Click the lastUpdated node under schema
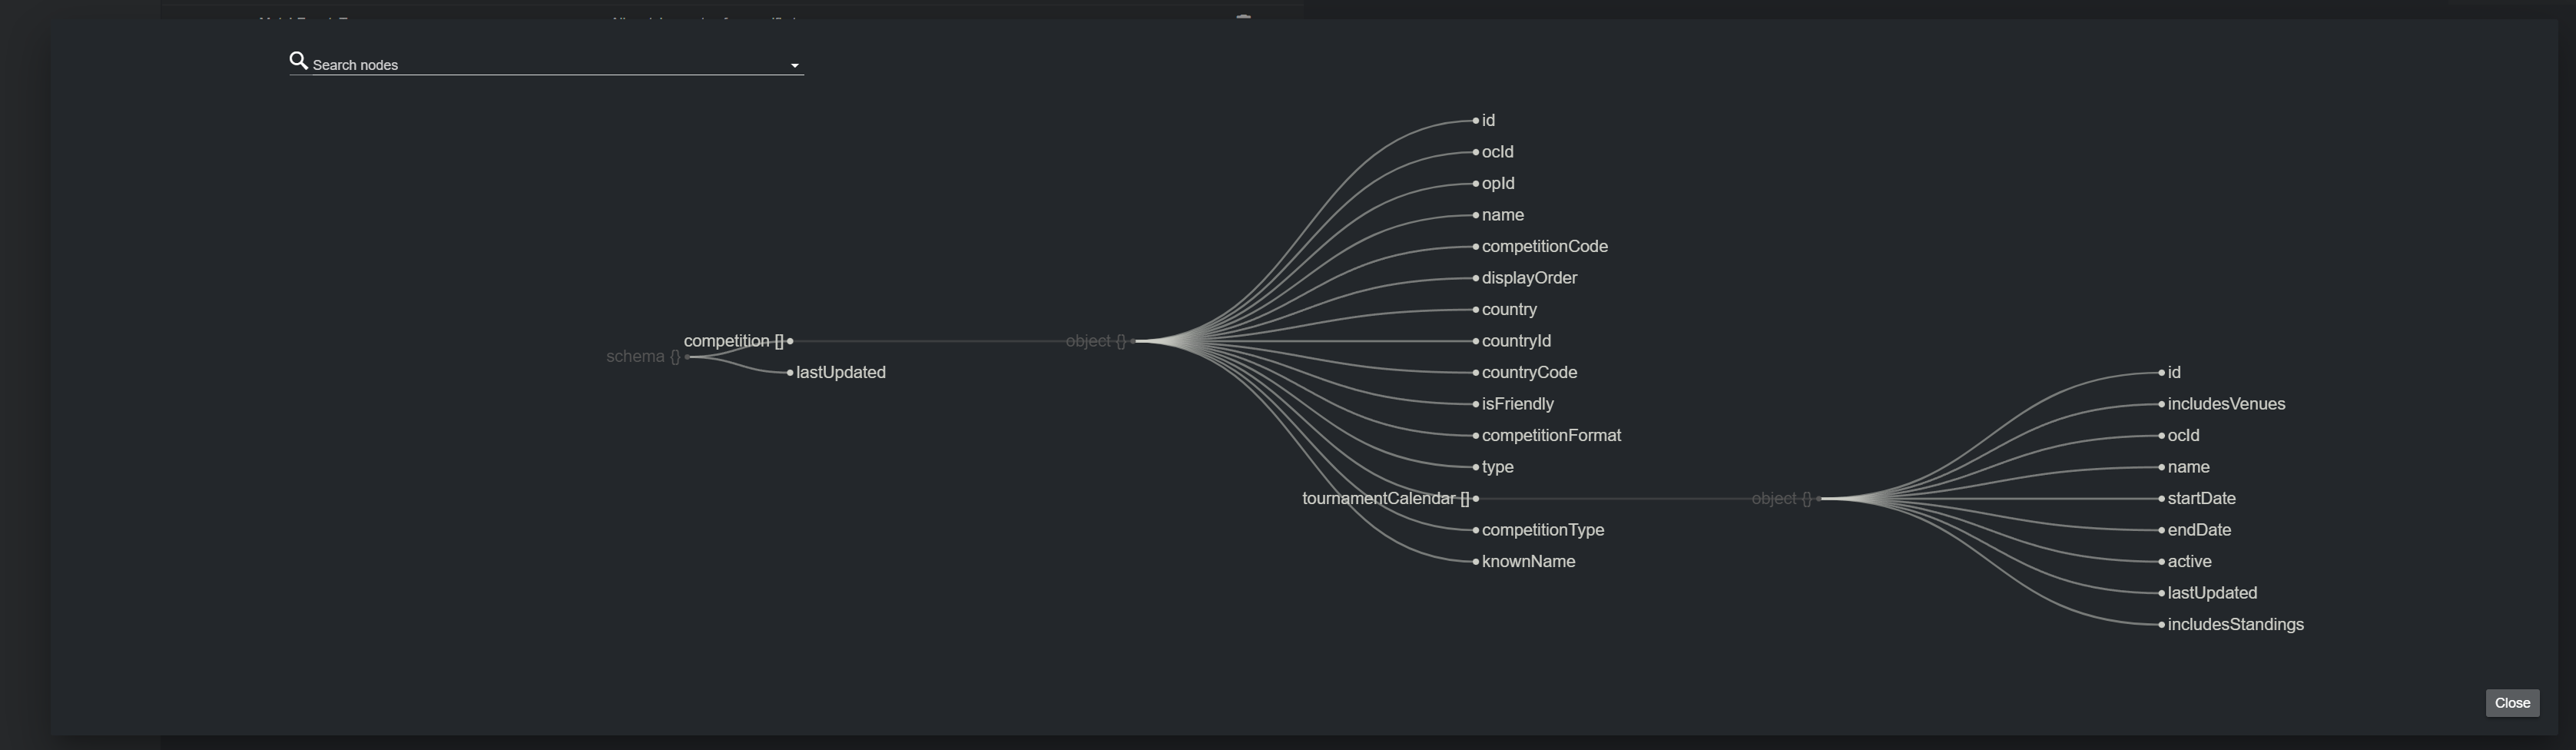This screenshot has height=750, width=2576. point(840,373)
